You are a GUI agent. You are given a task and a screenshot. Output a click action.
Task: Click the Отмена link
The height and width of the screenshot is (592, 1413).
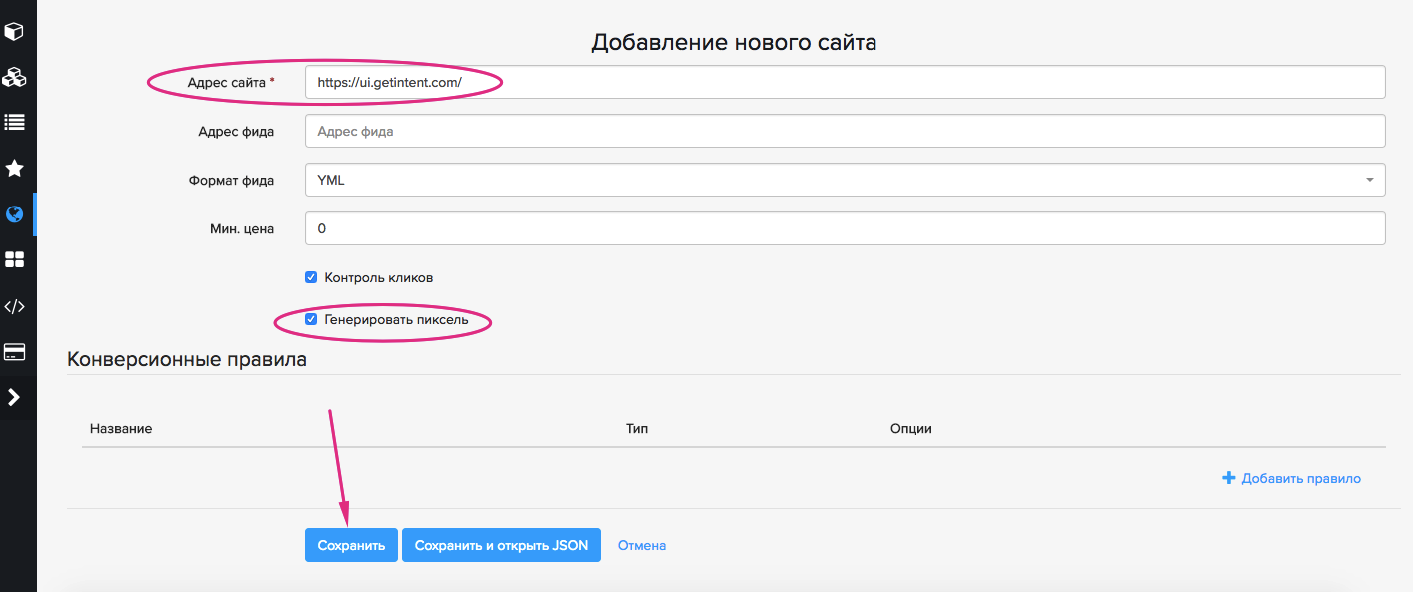click(642, 545)
